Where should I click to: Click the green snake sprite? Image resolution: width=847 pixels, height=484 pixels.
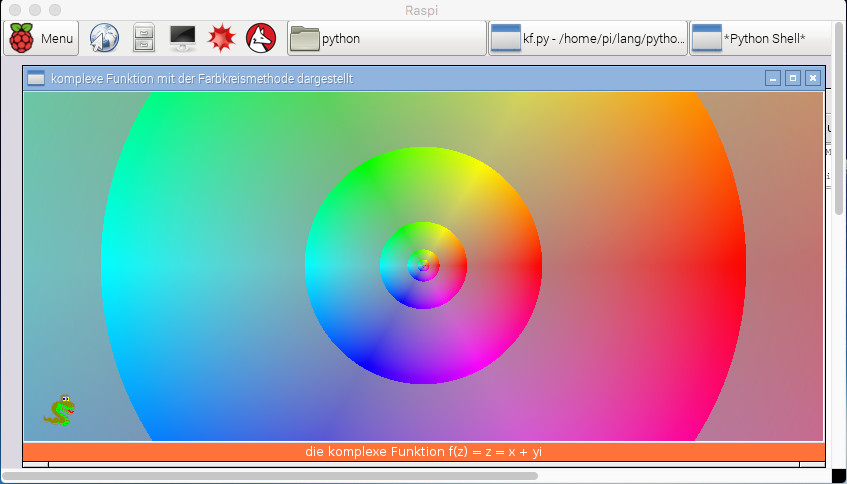tap(61, 410)
